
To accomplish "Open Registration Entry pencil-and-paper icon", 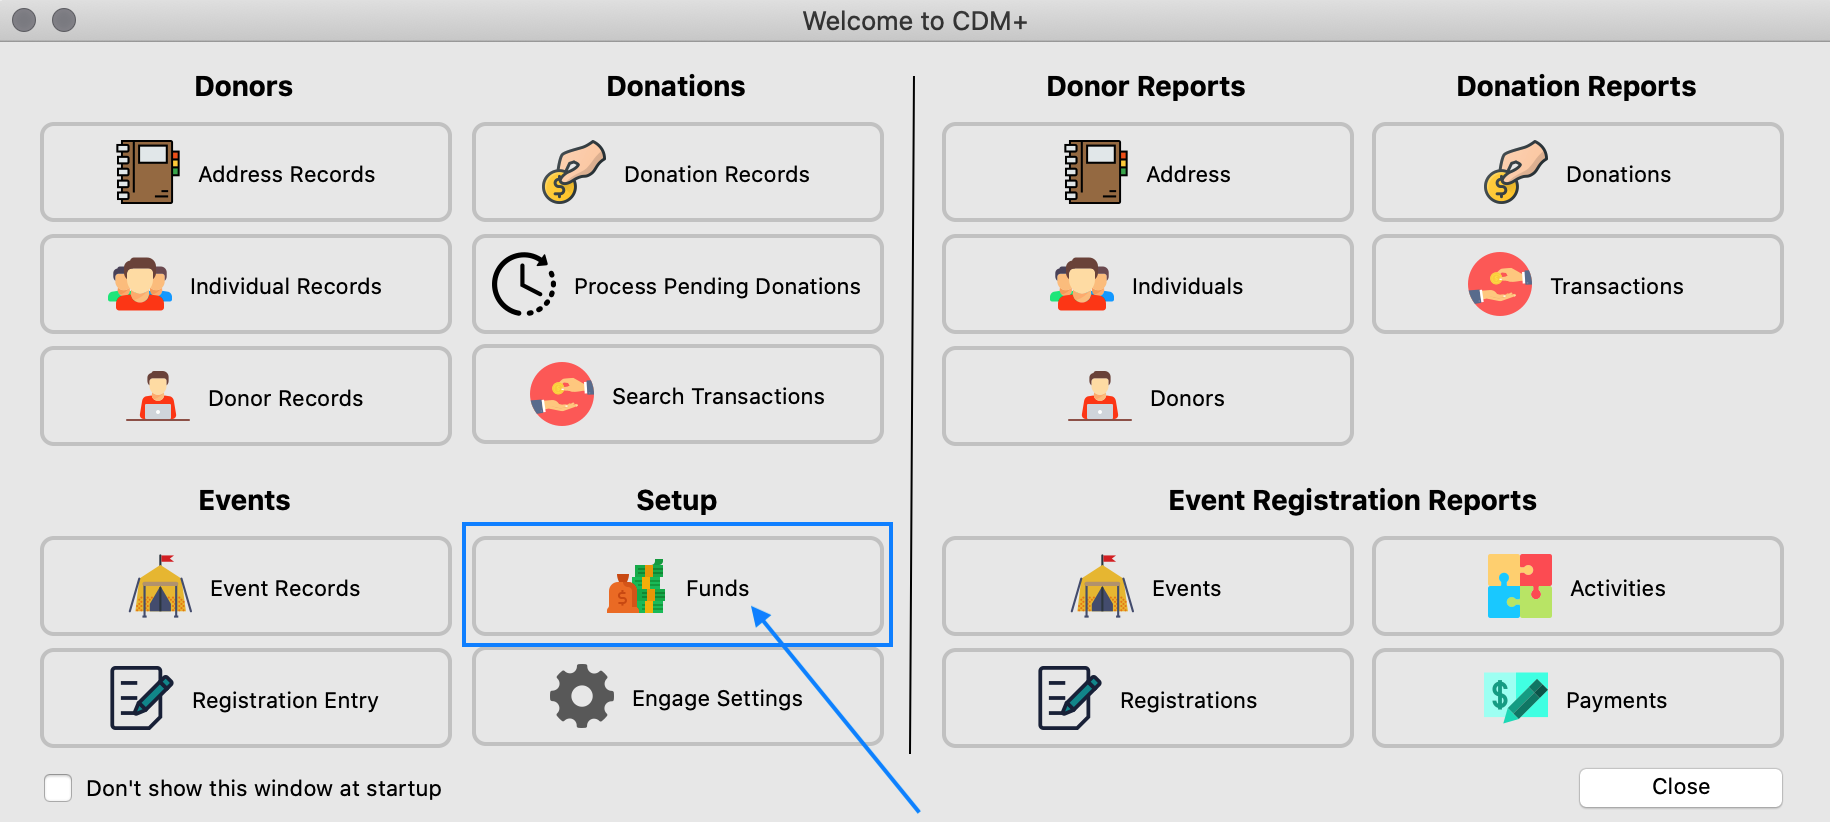I will point(141,698).
